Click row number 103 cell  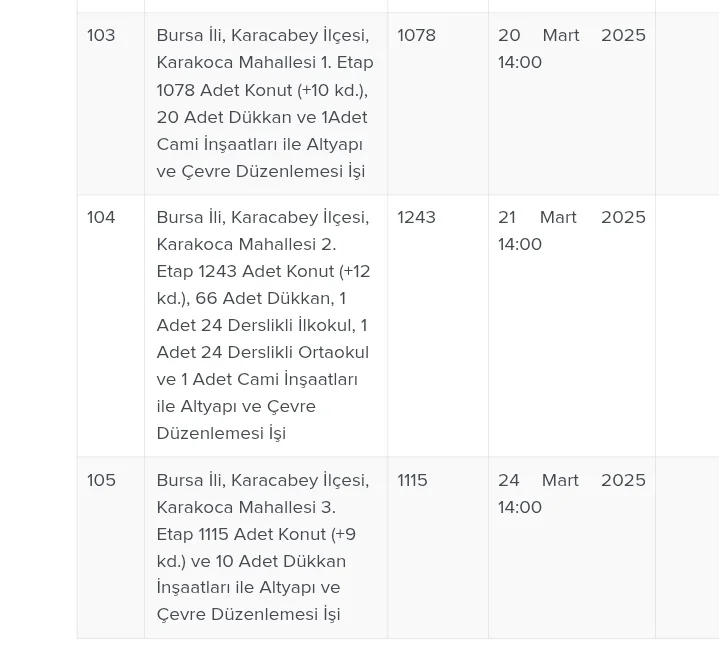pos(101,36)
